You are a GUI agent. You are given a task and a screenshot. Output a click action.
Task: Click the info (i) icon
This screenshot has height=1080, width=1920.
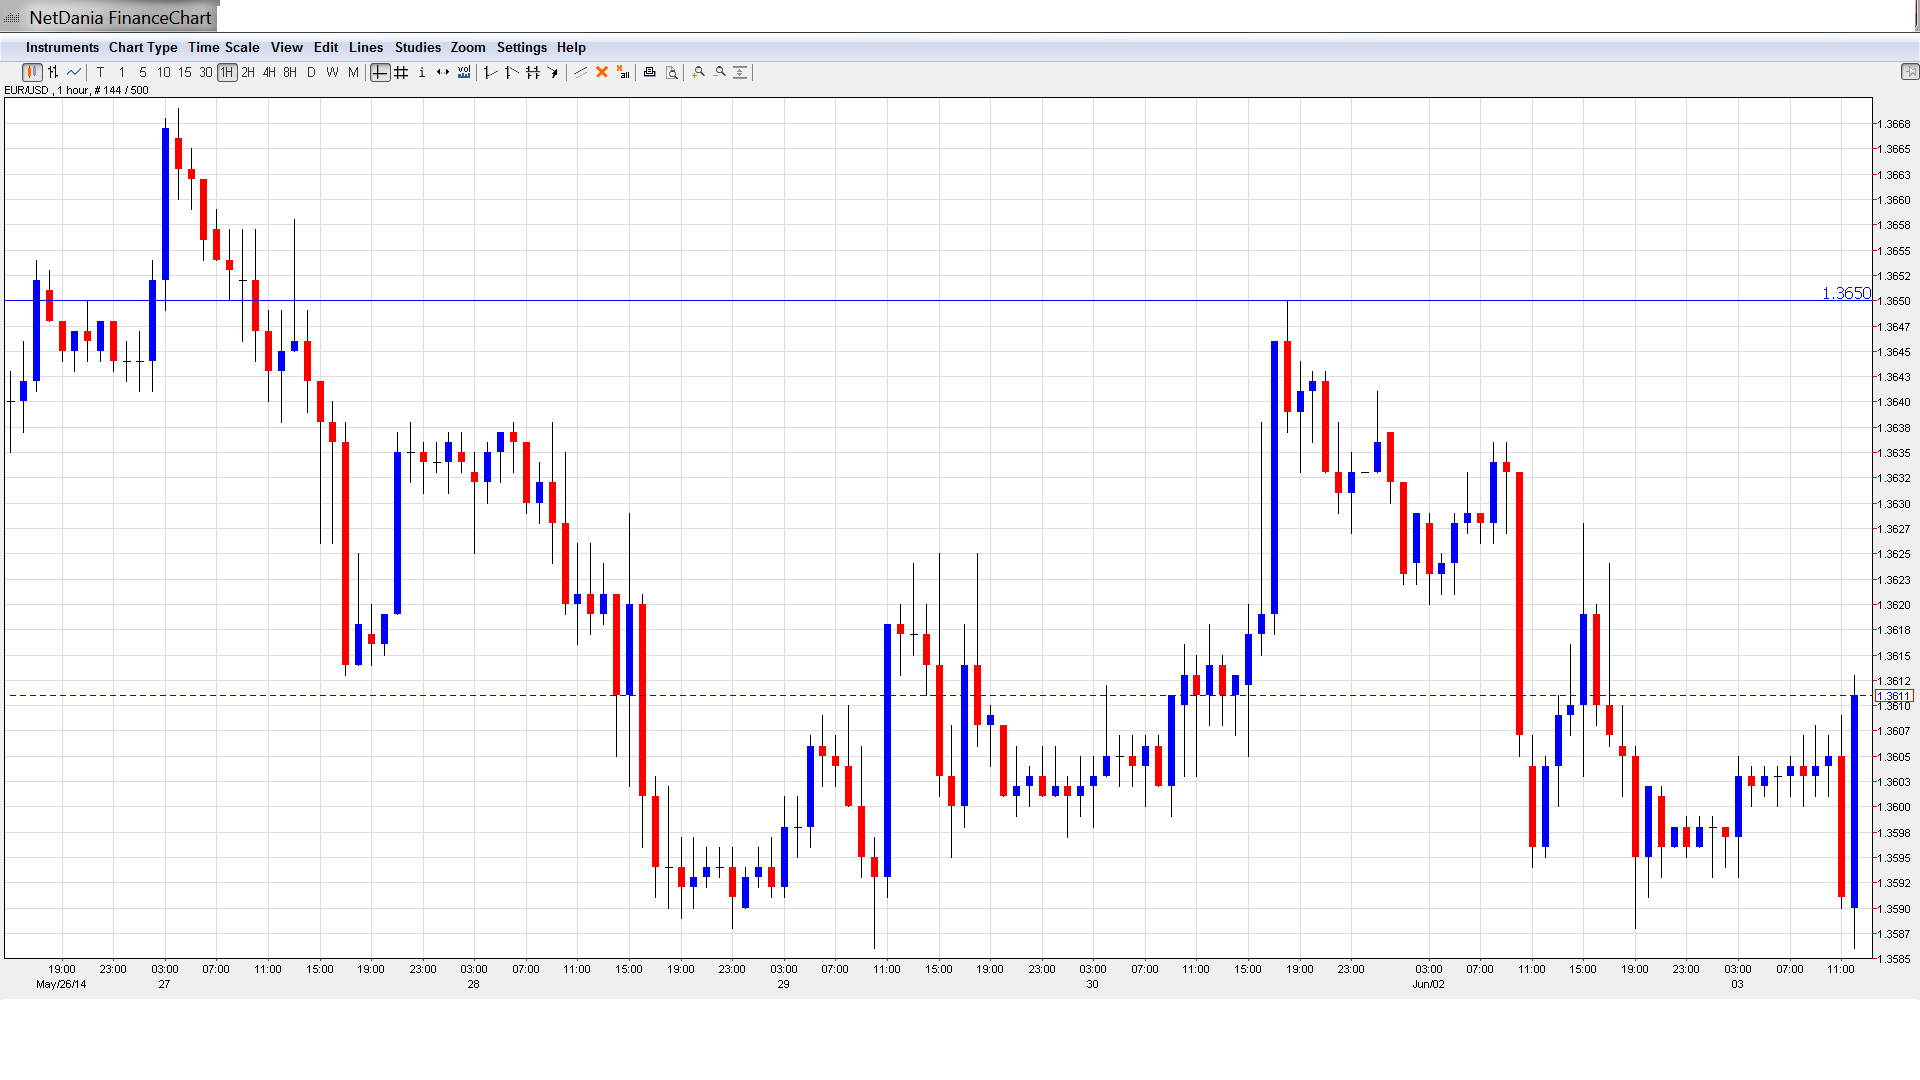coord(422,72)
